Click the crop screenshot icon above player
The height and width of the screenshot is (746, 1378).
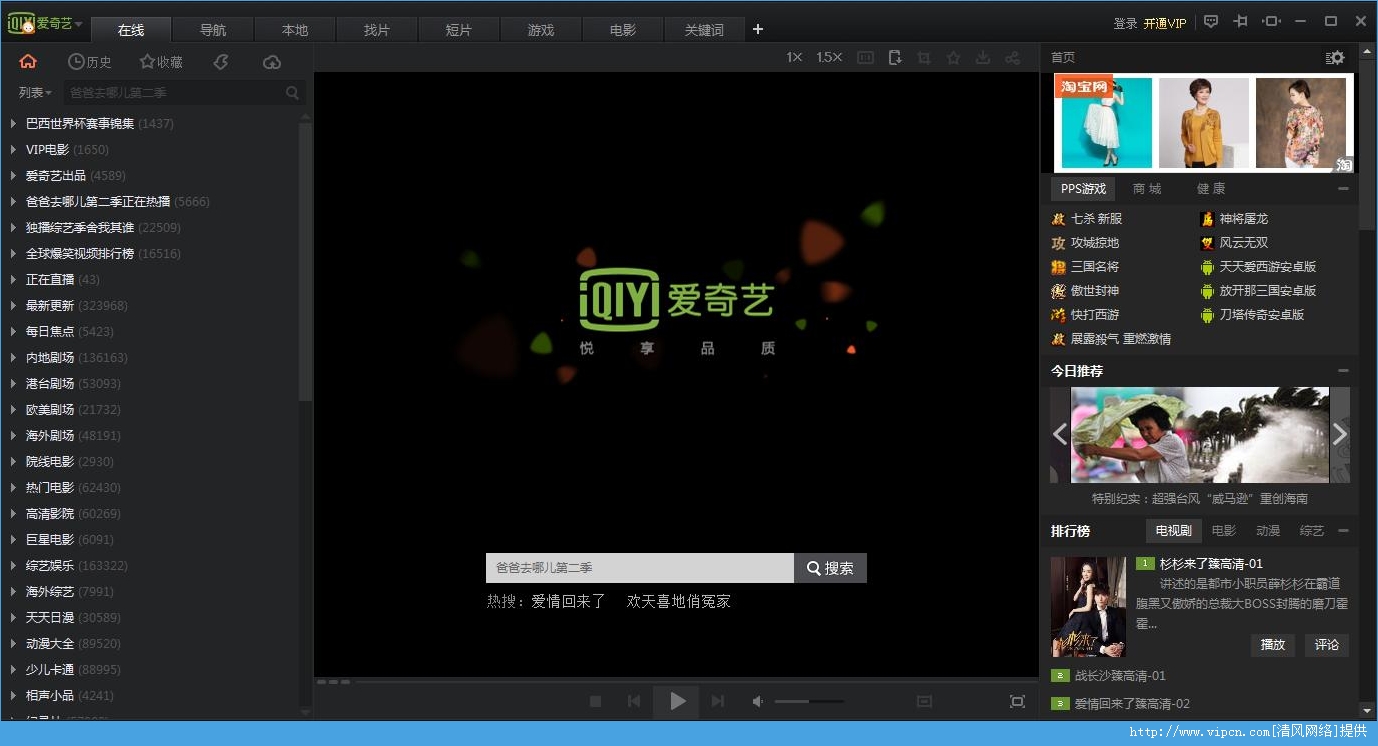924,58
